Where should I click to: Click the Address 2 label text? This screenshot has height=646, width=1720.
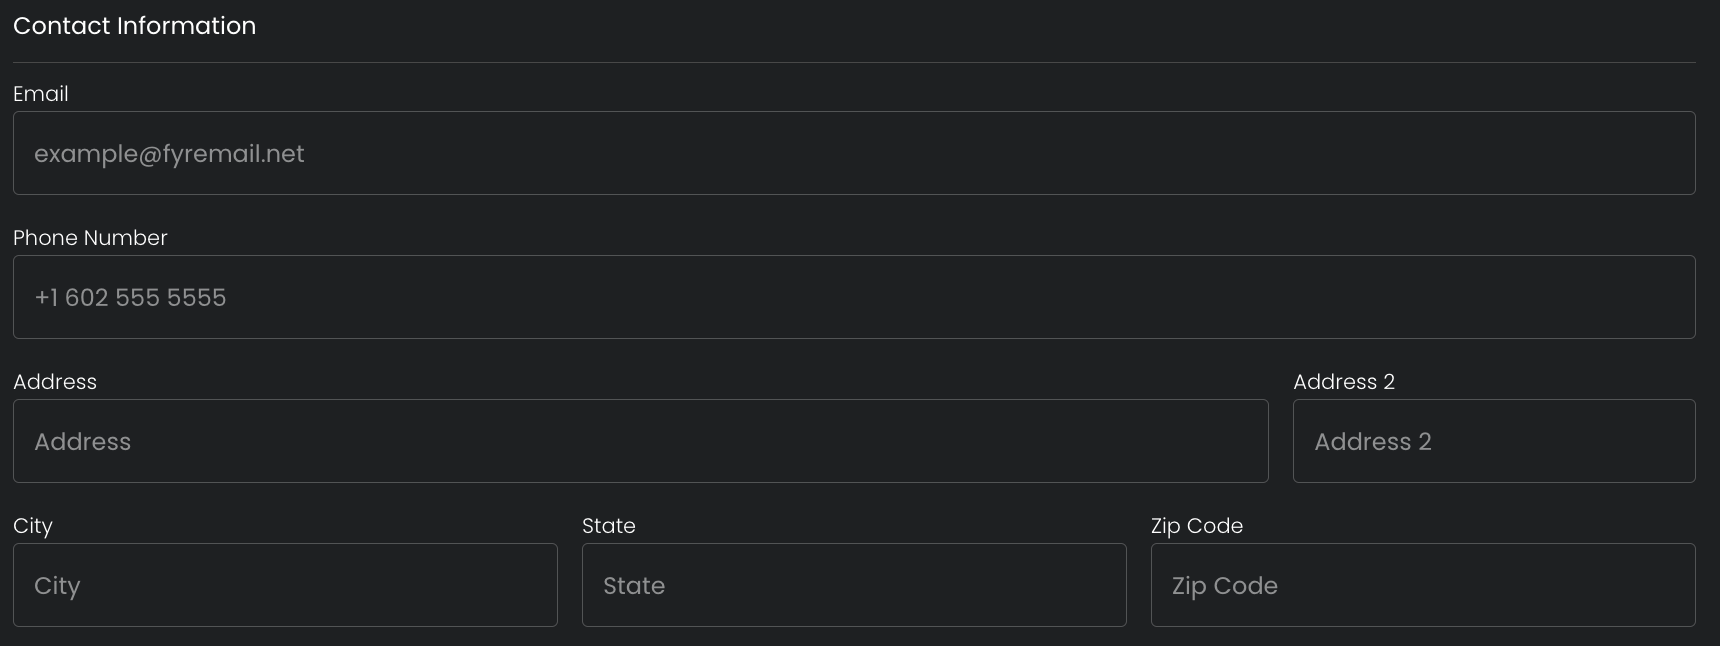click(1343, 382)
